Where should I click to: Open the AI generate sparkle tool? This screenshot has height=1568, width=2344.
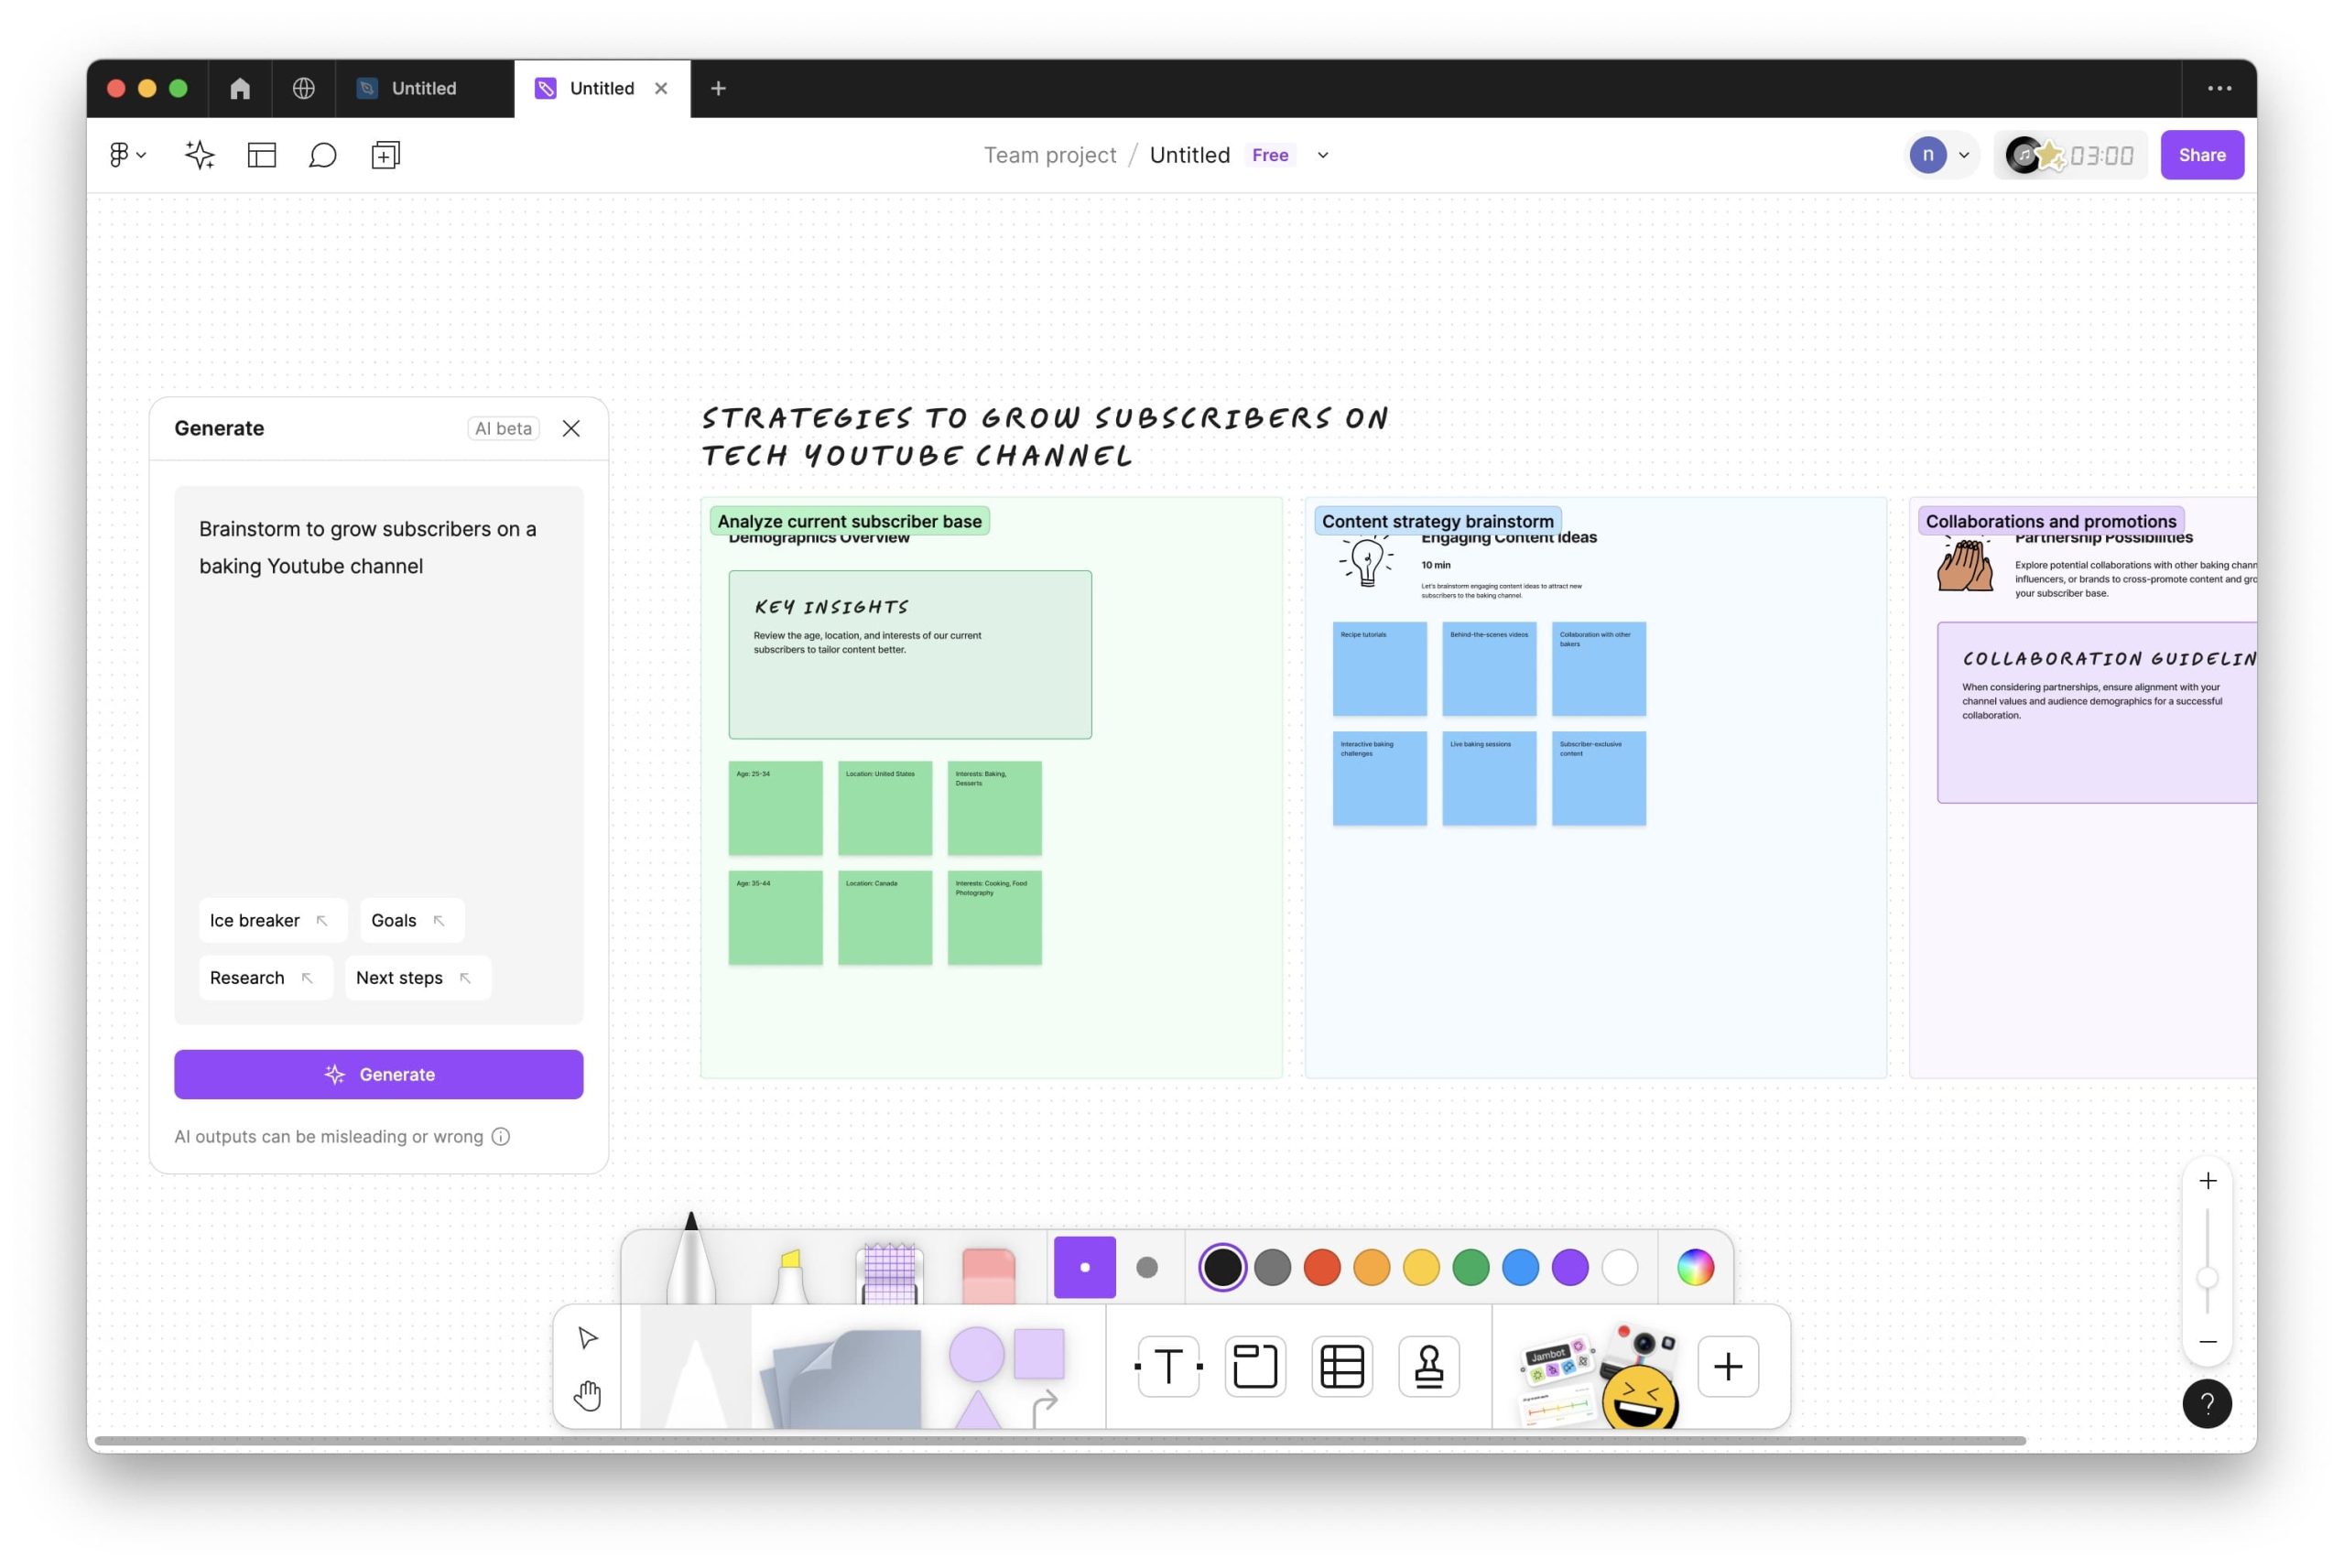(x=199, y=155)
